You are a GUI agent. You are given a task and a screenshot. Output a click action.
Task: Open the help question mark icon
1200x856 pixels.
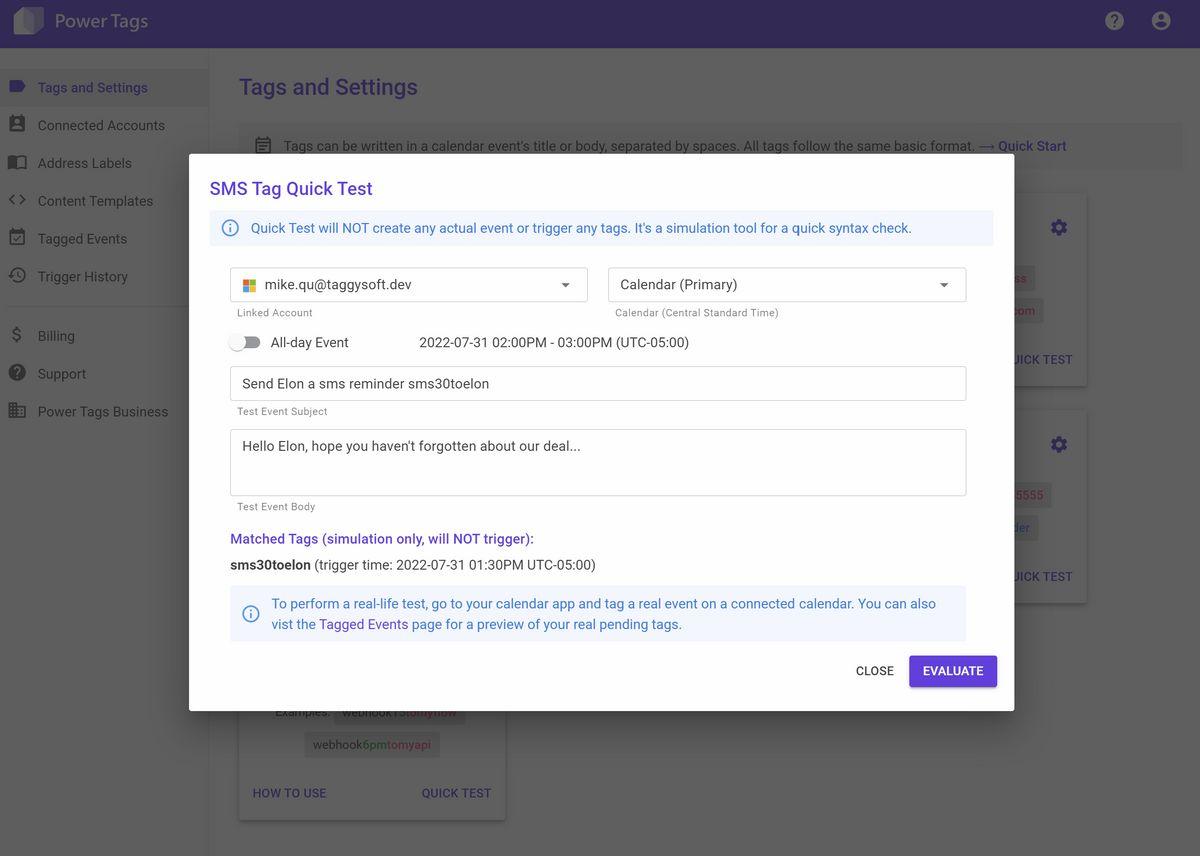click(x=1114, y=20)
